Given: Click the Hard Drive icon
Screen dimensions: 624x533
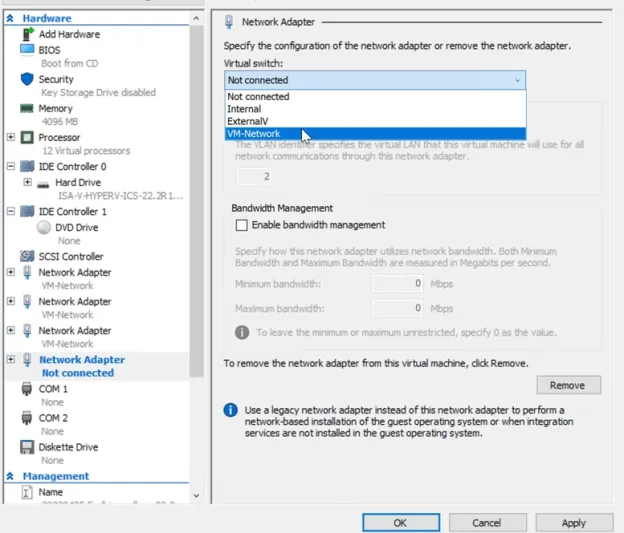Looking at the screenshot, I should tap(43, 184).
